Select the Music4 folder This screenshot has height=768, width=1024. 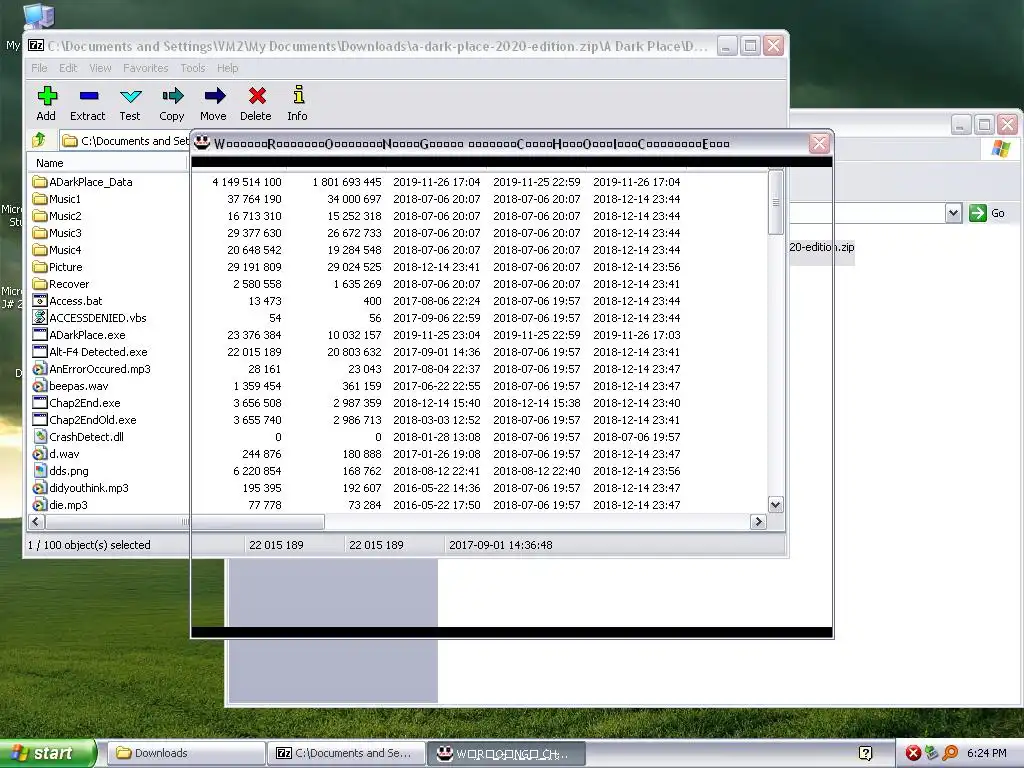pos(57,249)
